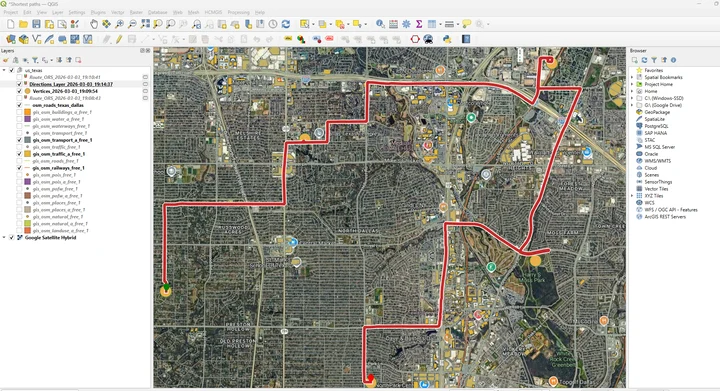Open the Select Features dropdown arrow

click(313, 24)
